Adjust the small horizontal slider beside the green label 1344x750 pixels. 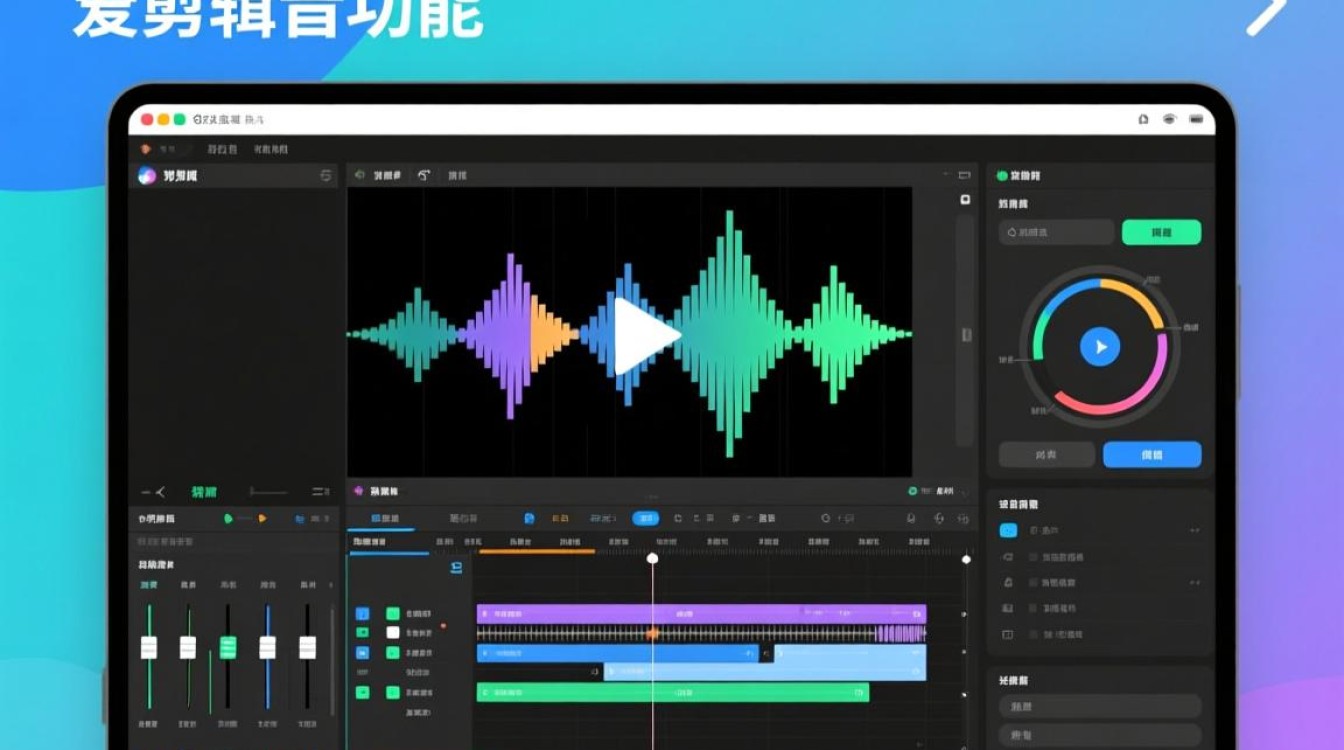(x=267, y=492)
